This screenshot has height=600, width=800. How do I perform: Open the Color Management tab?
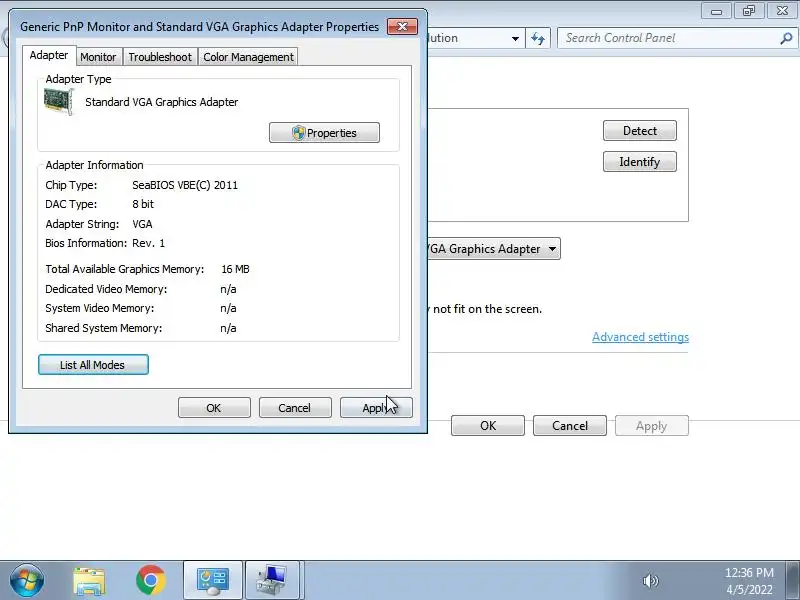point(248,57)
